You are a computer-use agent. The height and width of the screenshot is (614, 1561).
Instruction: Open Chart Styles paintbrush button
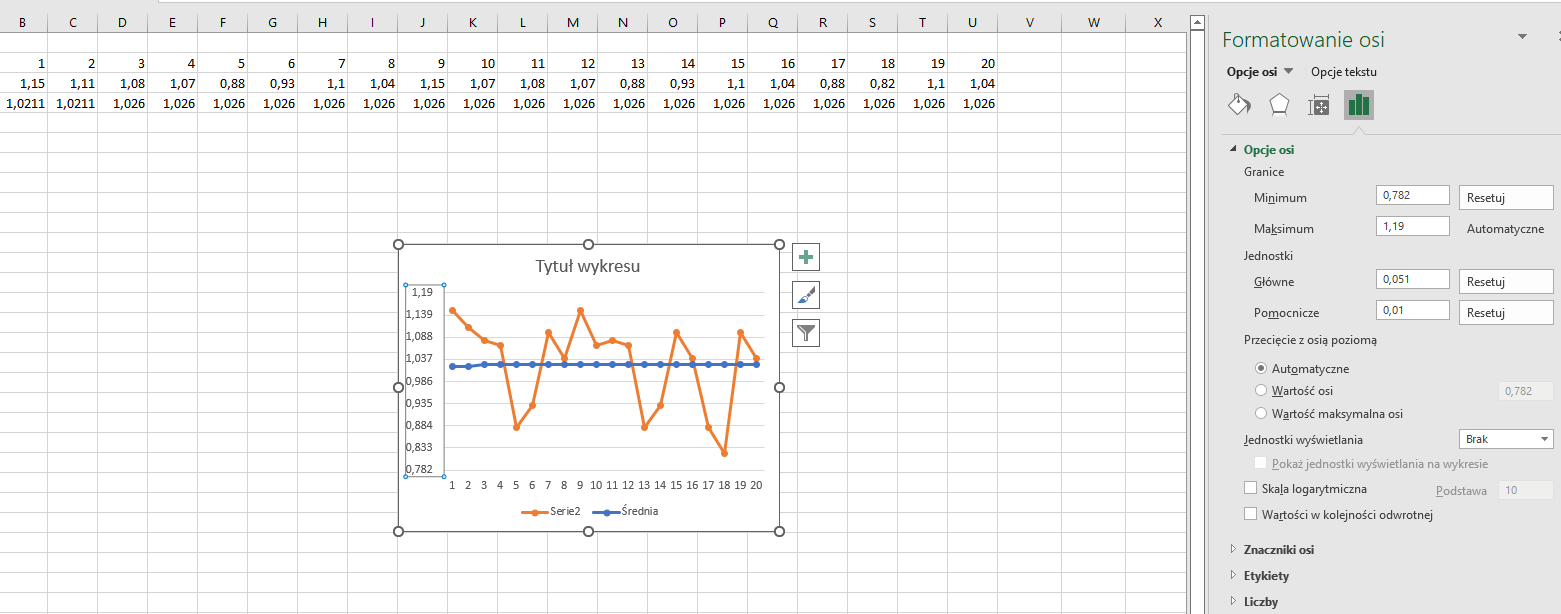pyautogui.click(x=806, y=295)
